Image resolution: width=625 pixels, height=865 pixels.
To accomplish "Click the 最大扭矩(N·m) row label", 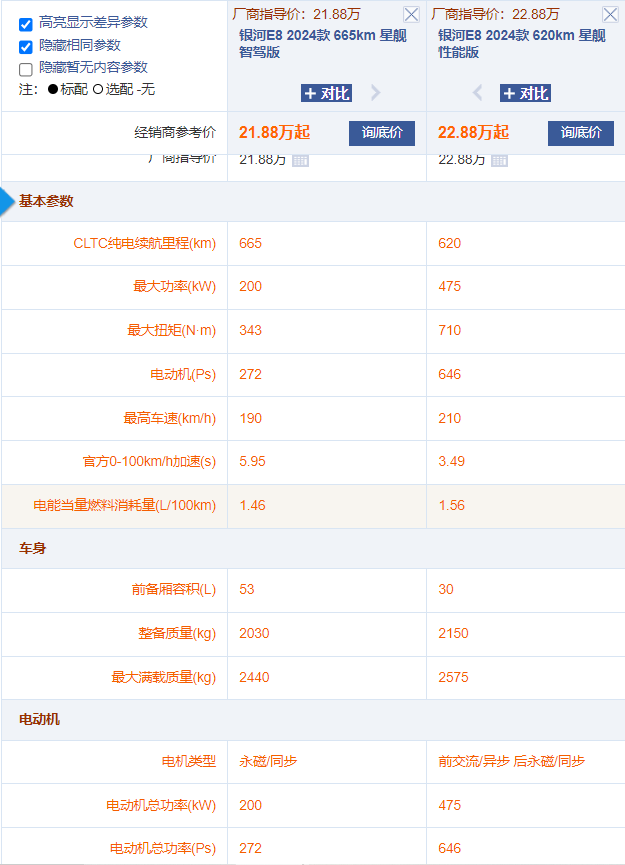I will tap(172, 330).
